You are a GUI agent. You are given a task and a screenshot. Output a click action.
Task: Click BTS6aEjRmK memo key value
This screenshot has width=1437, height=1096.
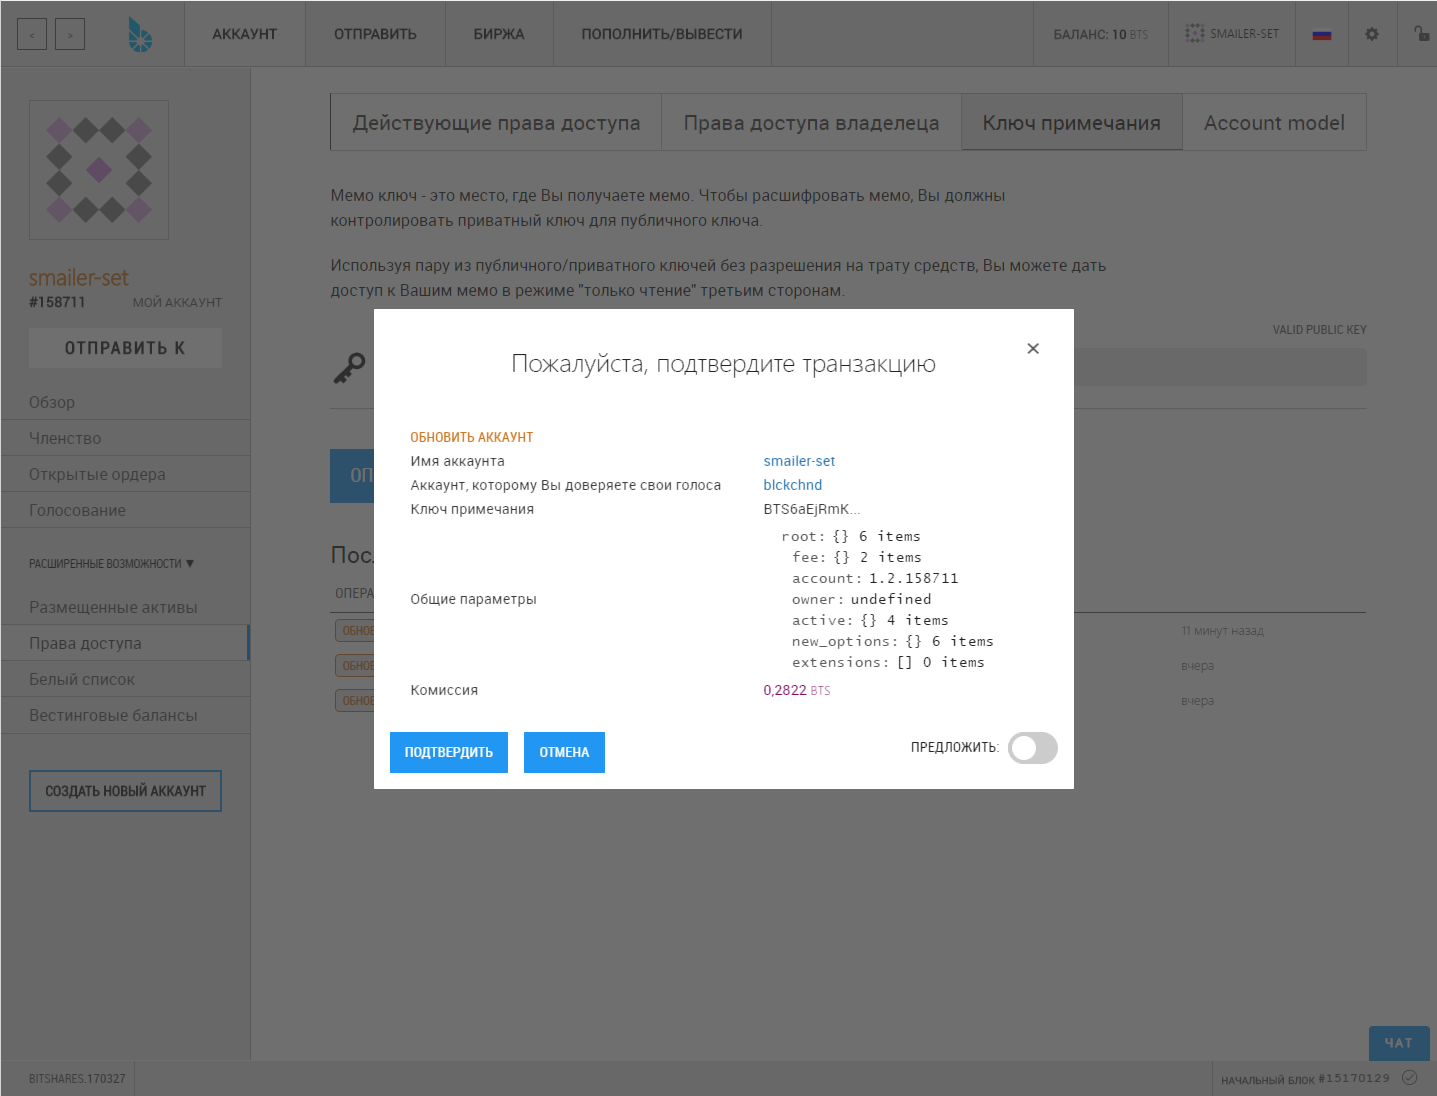click(811, 509)
